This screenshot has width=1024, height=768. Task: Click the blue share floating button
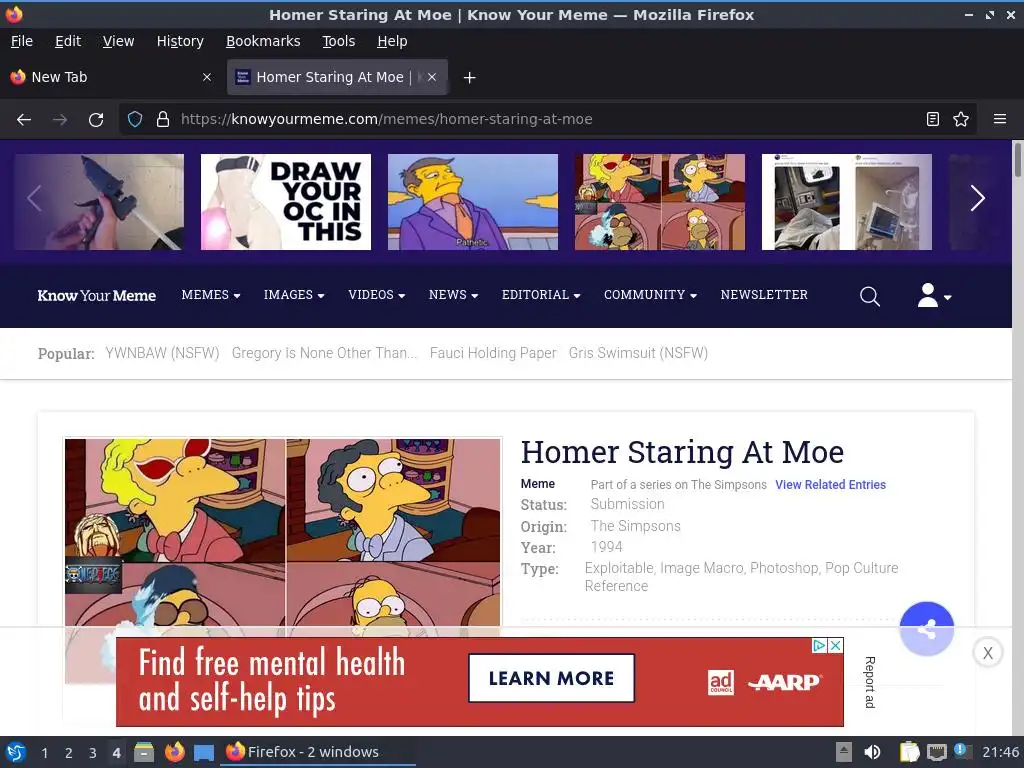point(926,629)
